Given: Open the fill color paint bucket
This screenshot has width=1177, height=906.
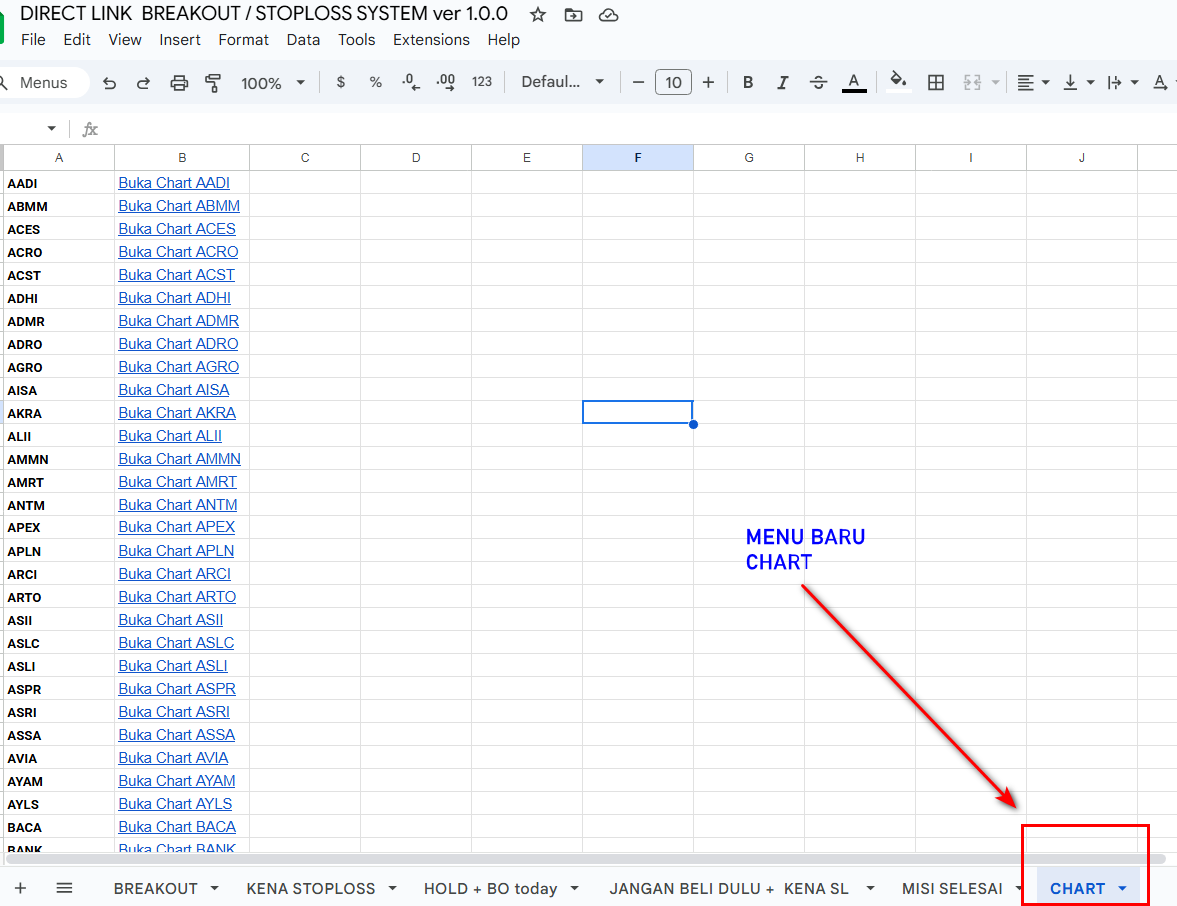Looking at the screenshot, I should (x=898, y=82).
